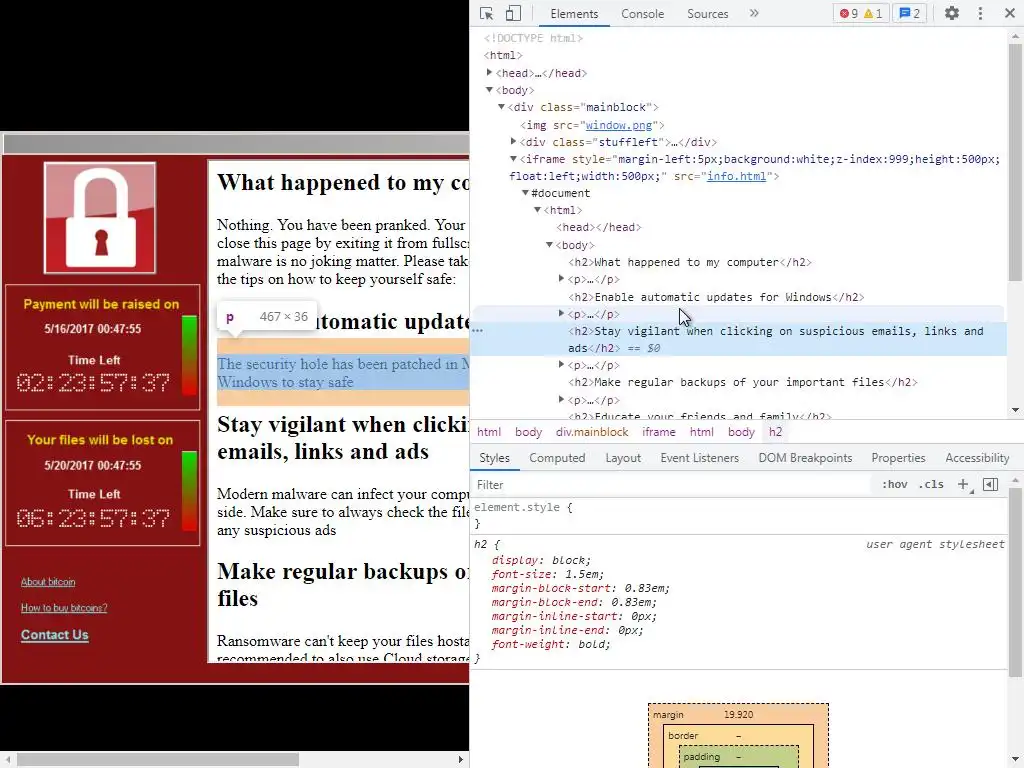The height and width of the screenshot is (768, 1024).
Task: Open the info.html iframe source link
Action: click(x=736, y=176)
